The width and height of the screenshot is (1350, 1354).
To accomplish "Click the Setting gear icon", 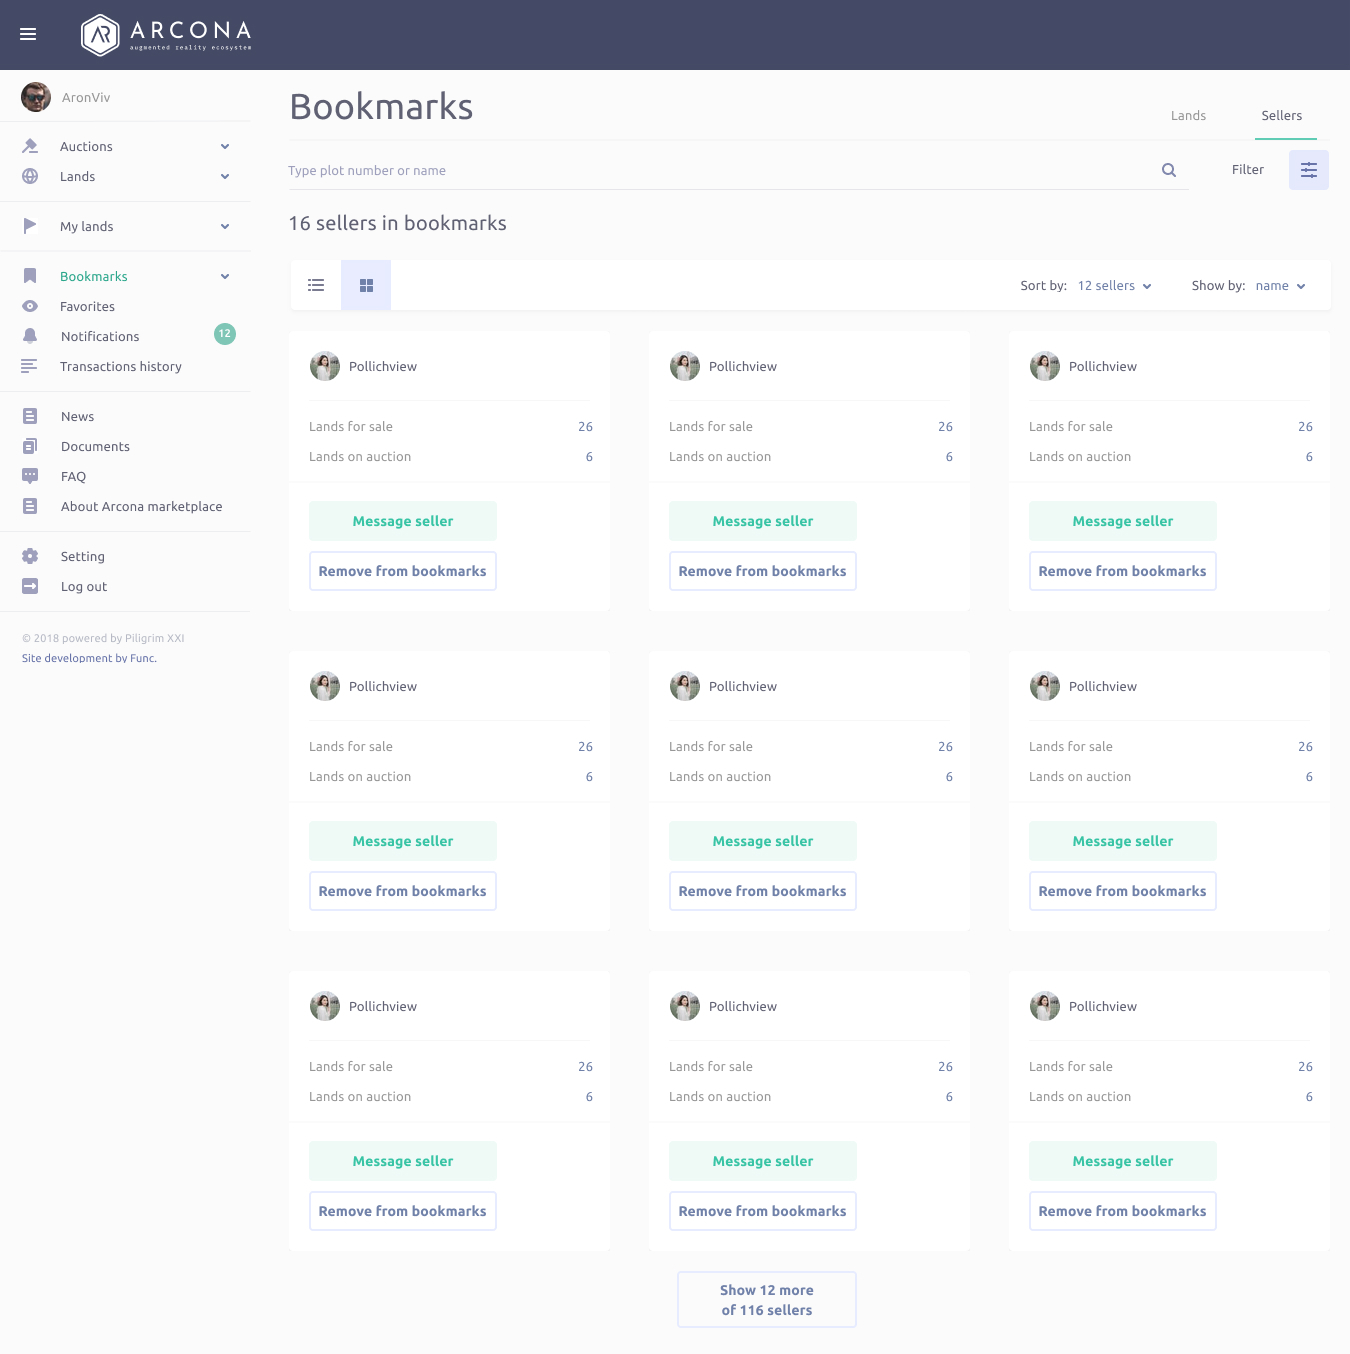I will (x=30, y=556).
